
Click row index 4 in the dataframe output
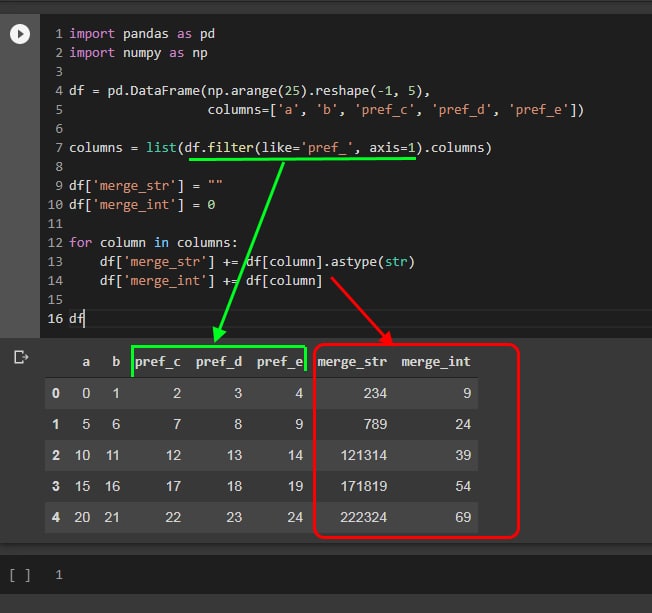coord(56,517)
